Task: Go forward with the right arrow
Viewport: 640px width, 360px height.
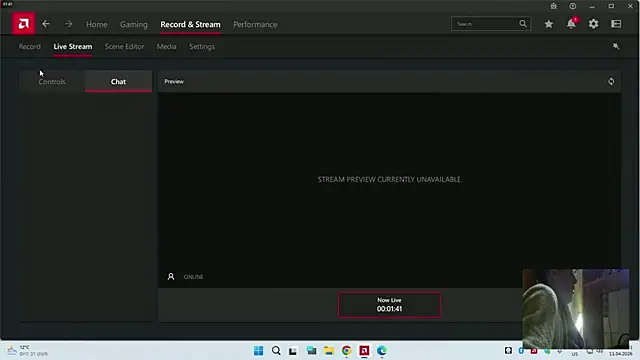Action: tap(68, 24)
